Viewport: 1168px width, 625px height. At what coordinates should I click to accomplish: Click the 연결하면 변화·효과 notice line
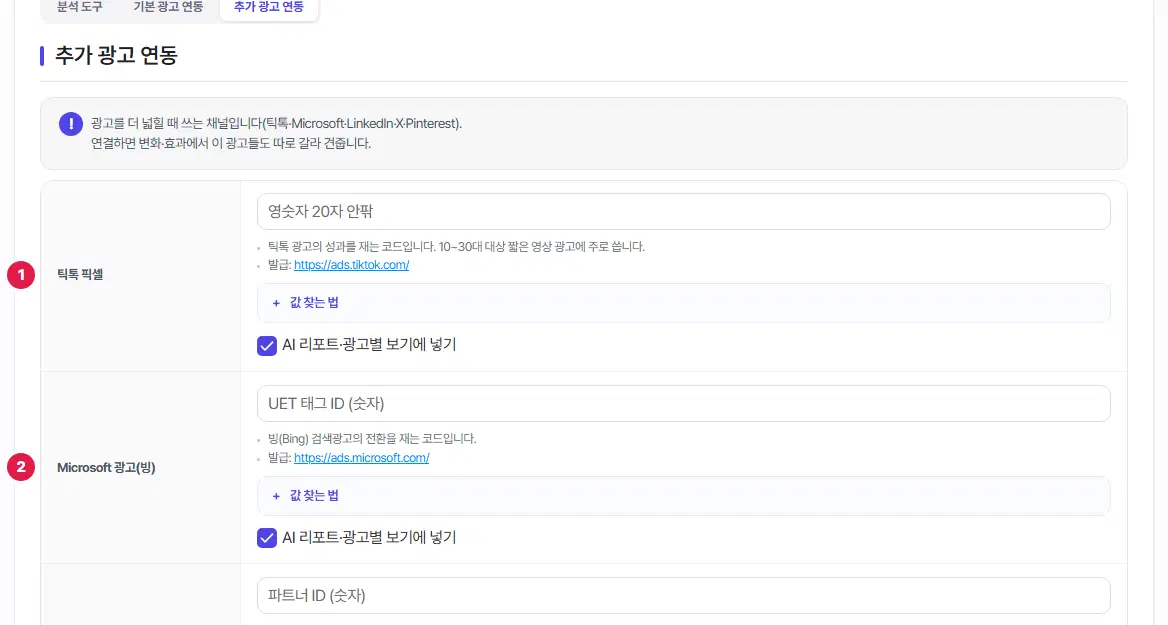(231, 143)
